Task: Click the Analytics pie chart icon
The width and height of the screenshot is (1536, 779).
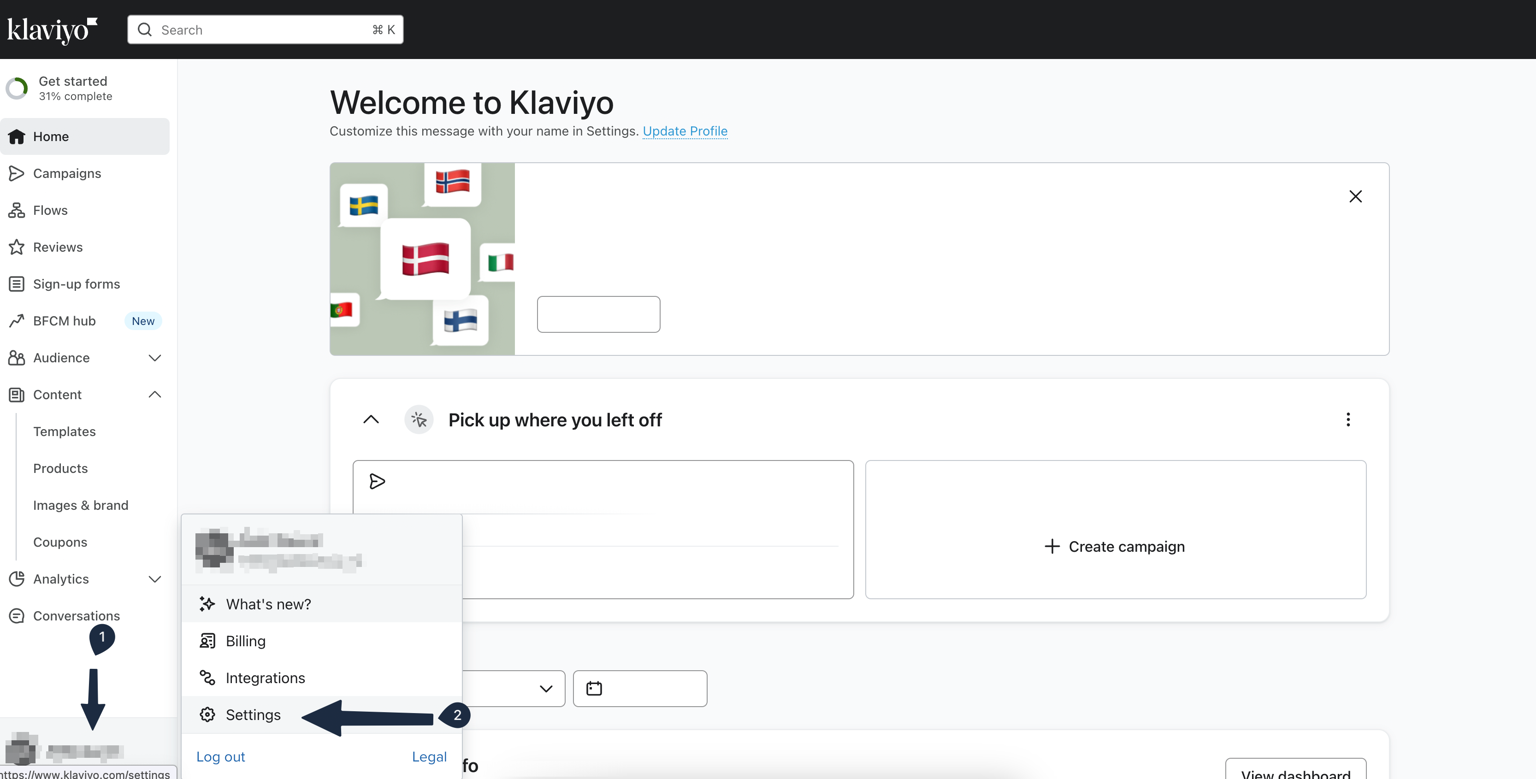Action: pos(17,579)
